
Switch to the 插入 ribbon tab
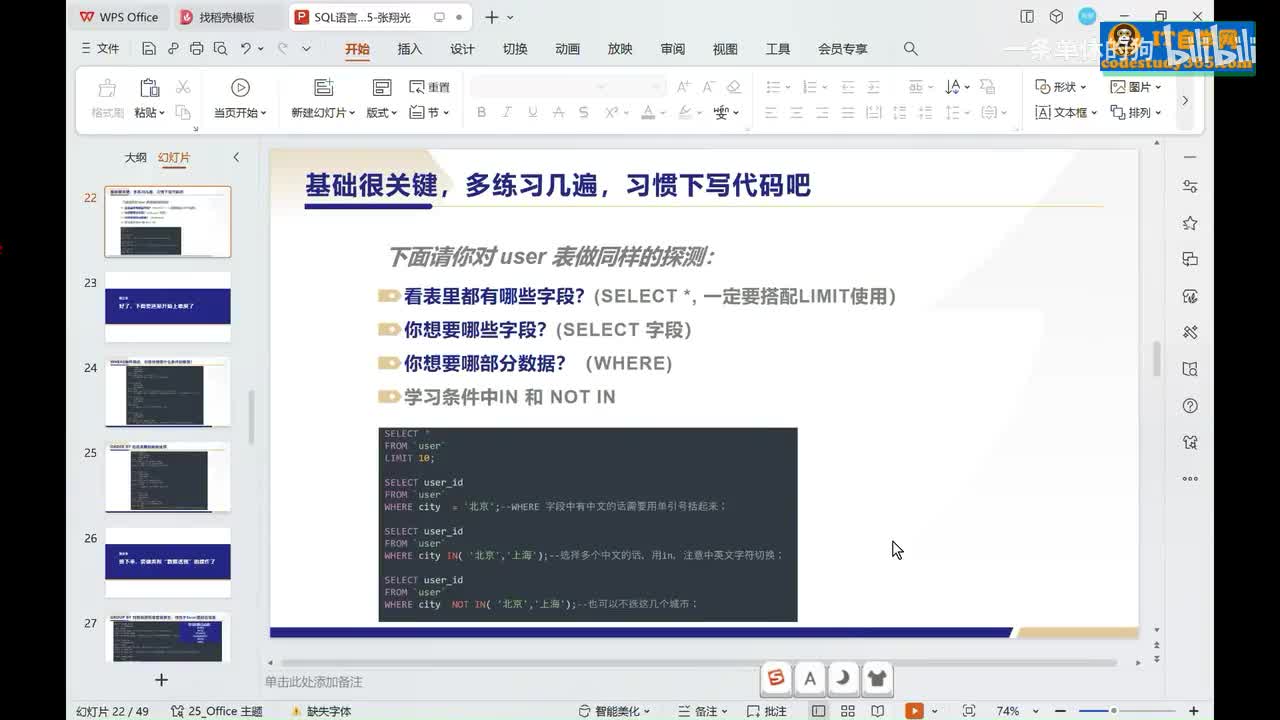click(x=410, y=49)
